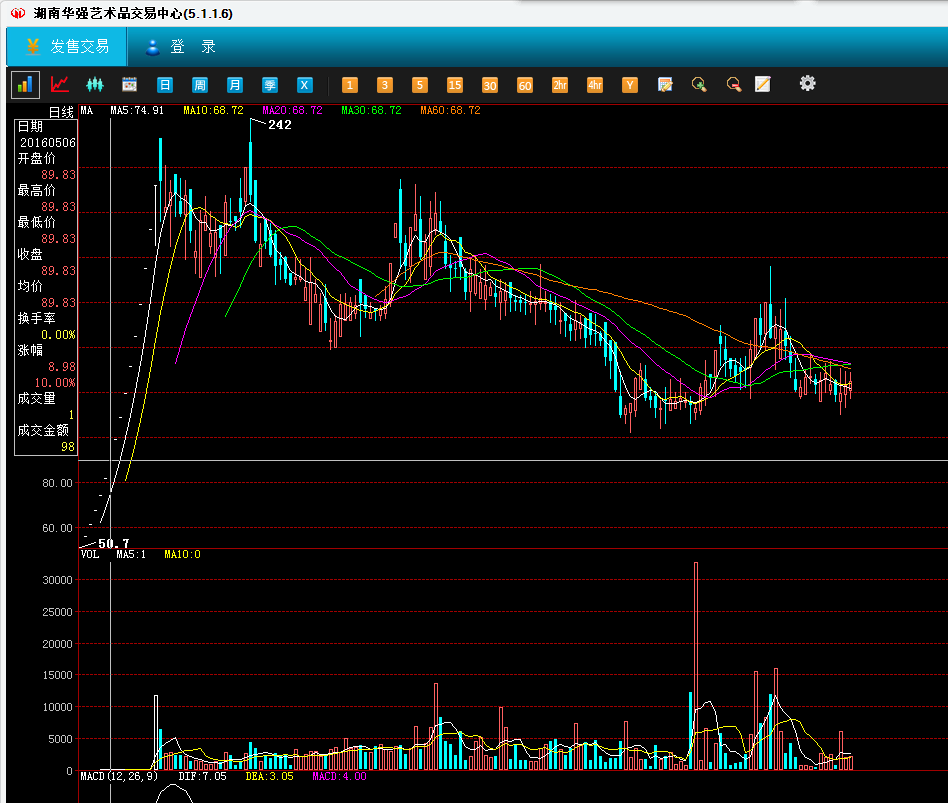Image resolution: width=948 pixels, height=803 pixels.
Task: Click the 开盘价 label in info panel
Action: tap(36, 158)
